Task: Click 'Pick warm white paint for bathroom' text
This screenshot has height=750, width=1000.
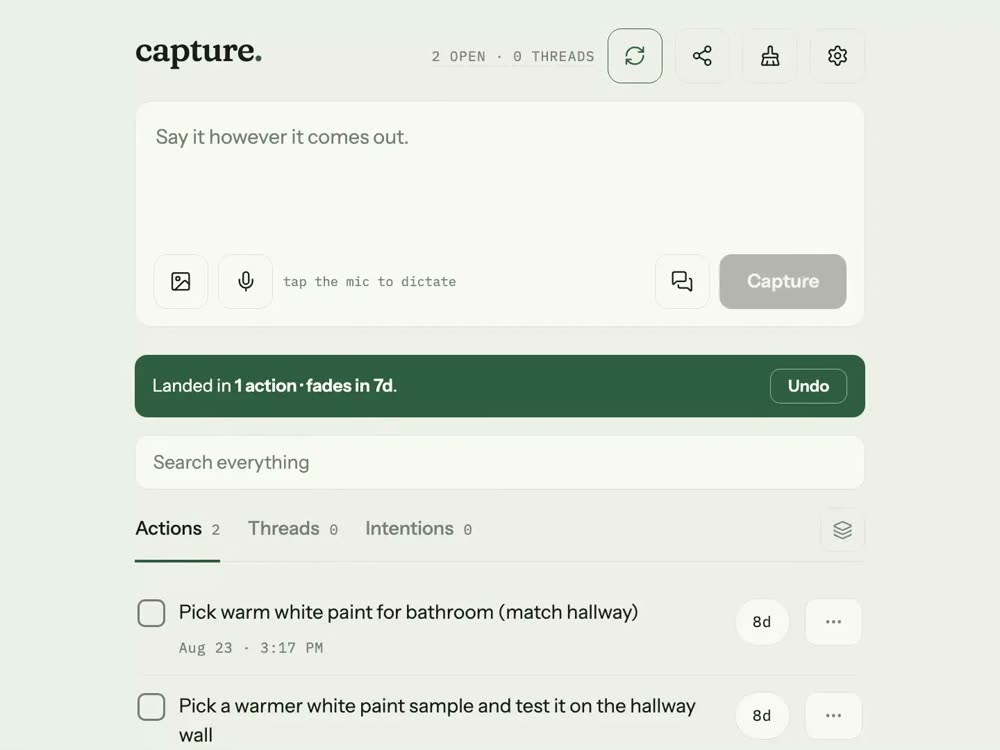Action: click(408, 612)
